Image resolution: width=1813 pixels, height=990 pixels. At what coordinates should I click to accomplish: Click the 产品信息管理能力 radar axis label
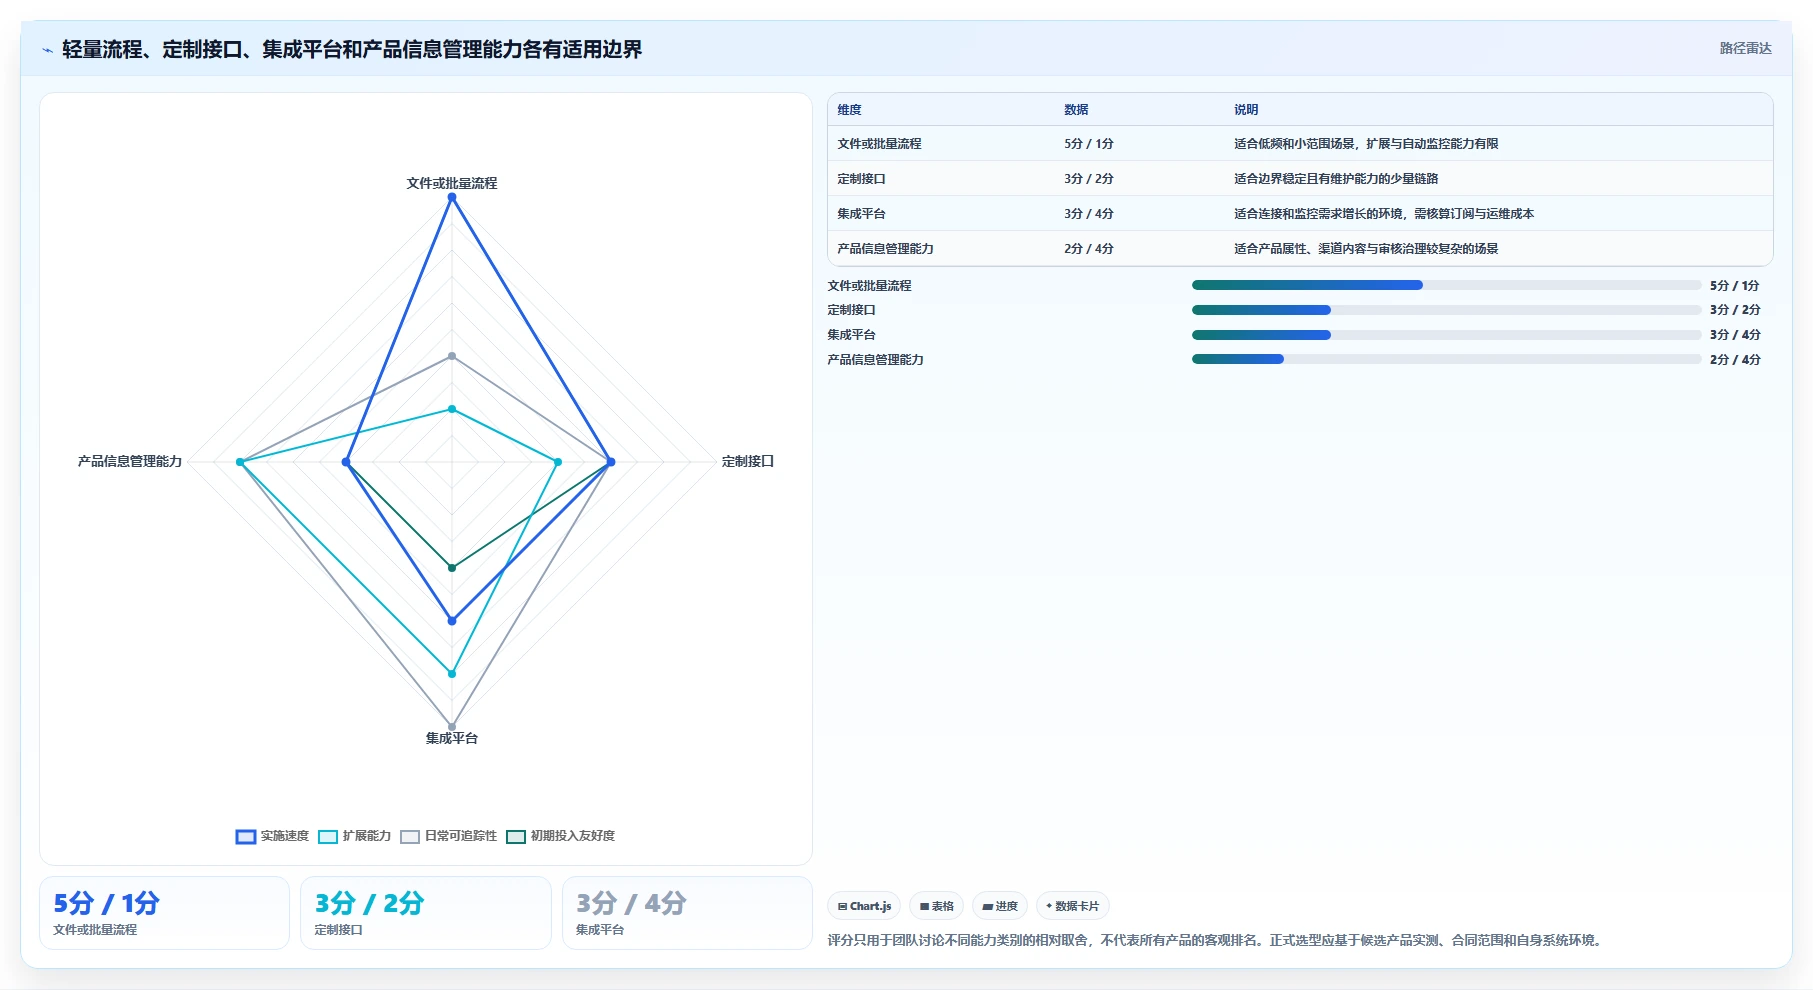[130, 461]
